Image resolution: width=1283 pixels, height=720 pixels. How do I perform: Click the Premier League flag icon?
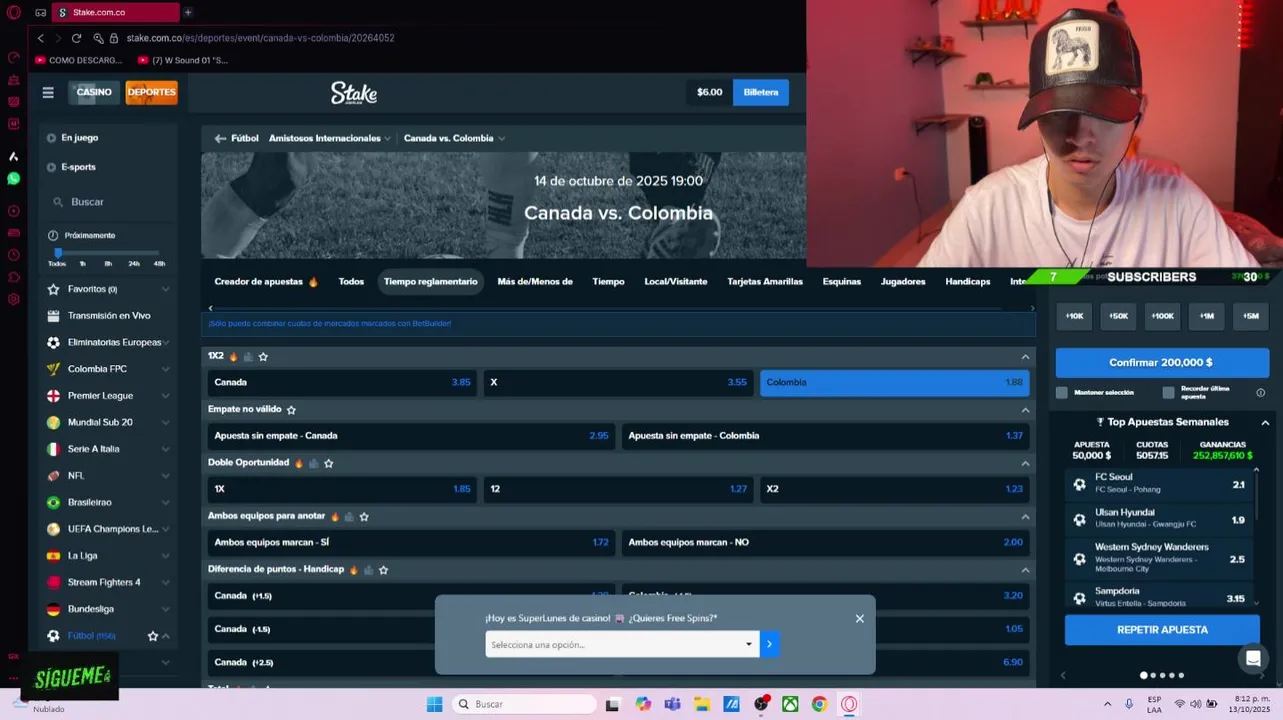tap(53, 396)
